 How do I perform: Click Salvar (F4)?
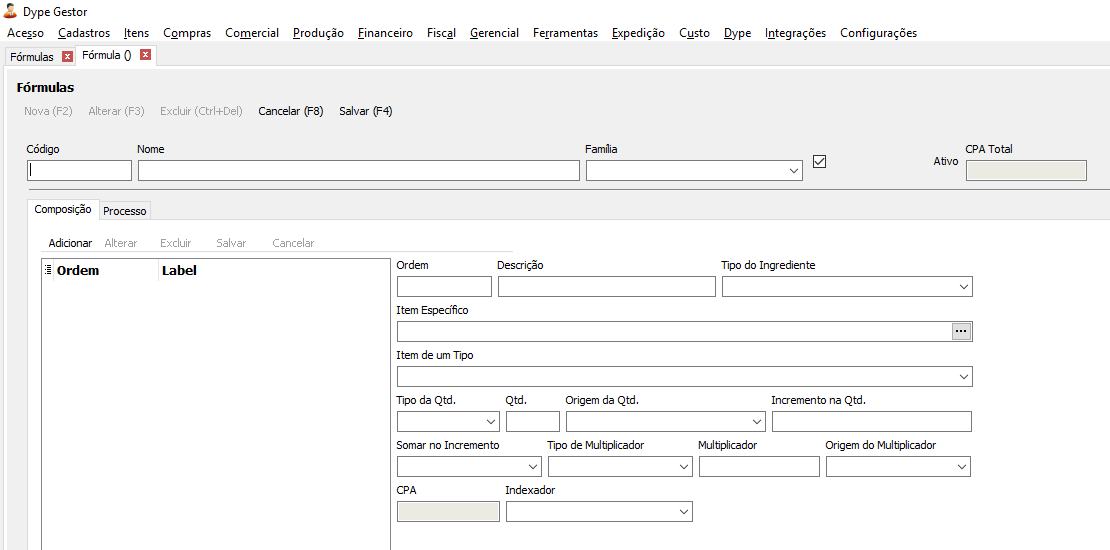pyautogui.click(x=365, y=111)
